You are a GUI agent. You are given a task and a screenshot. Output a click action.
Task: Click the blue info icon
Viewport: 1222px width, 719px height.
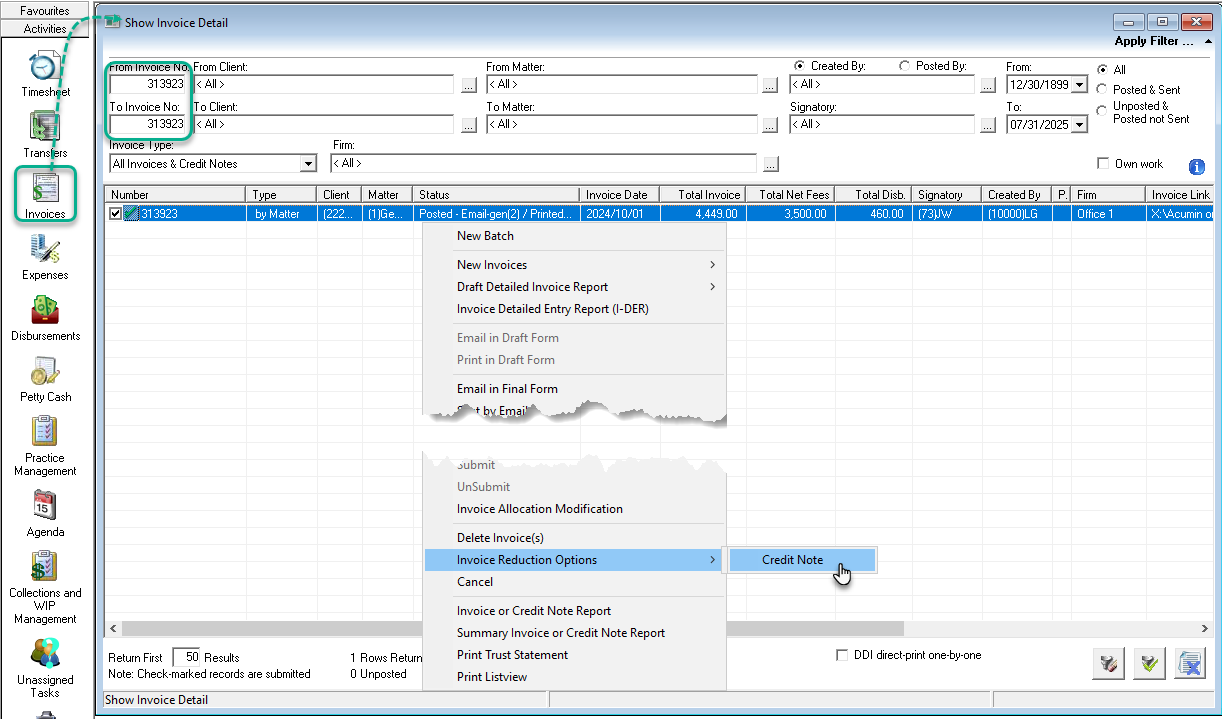pos(1196,167)
